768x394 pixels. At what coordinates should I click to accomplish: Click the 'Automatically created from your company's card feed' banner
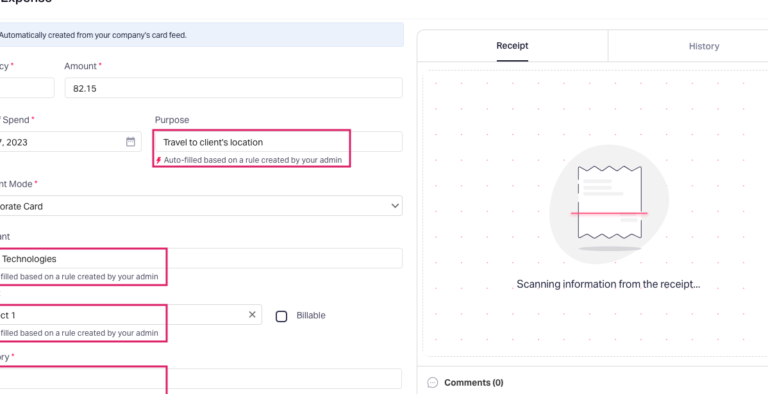click(x=201, y=35)
